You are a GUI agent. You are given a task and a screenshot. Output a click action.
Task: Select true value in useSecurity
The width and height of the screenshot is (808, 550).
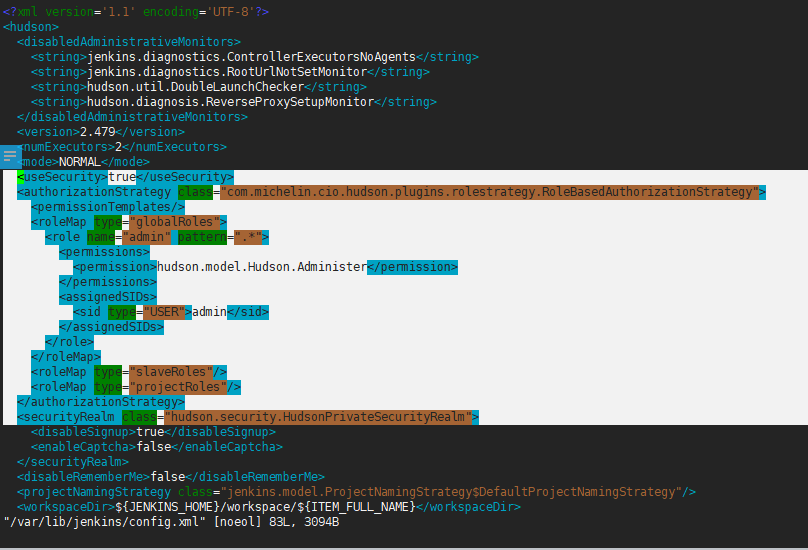pos(122,177)
